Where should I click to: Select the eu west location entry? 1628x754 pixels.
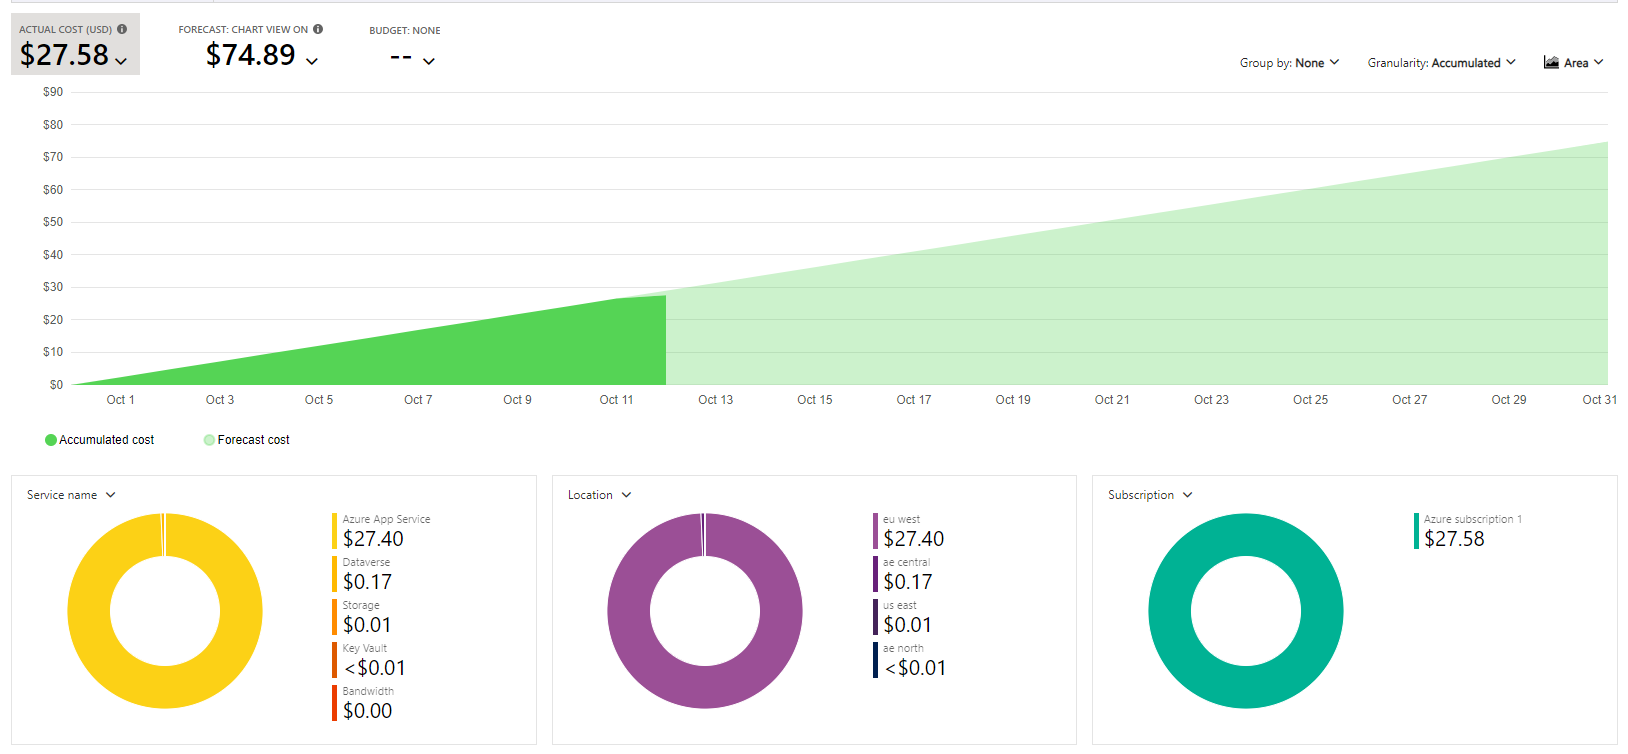[909, 531]
